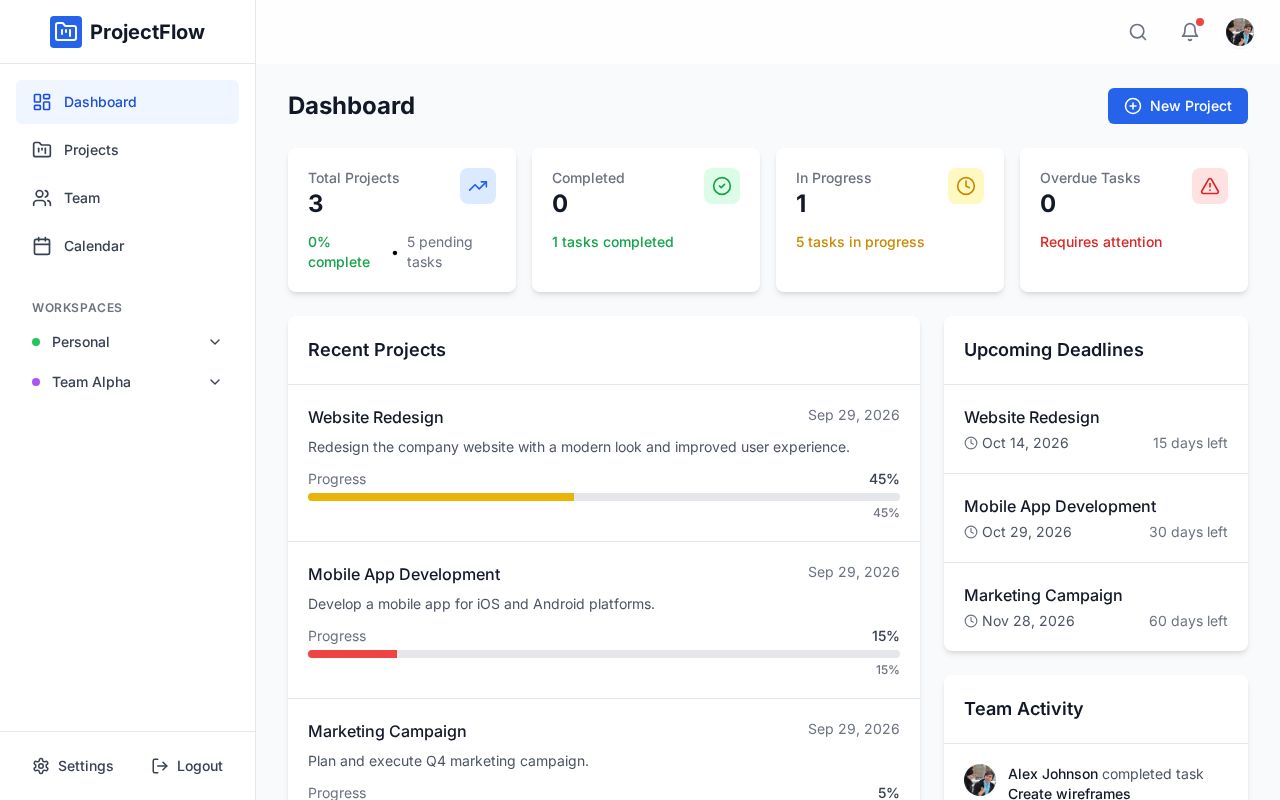This screenshot has height=800, width=1280.
Task: Click the Settings gear icon
Action: (x=41, y=766)
